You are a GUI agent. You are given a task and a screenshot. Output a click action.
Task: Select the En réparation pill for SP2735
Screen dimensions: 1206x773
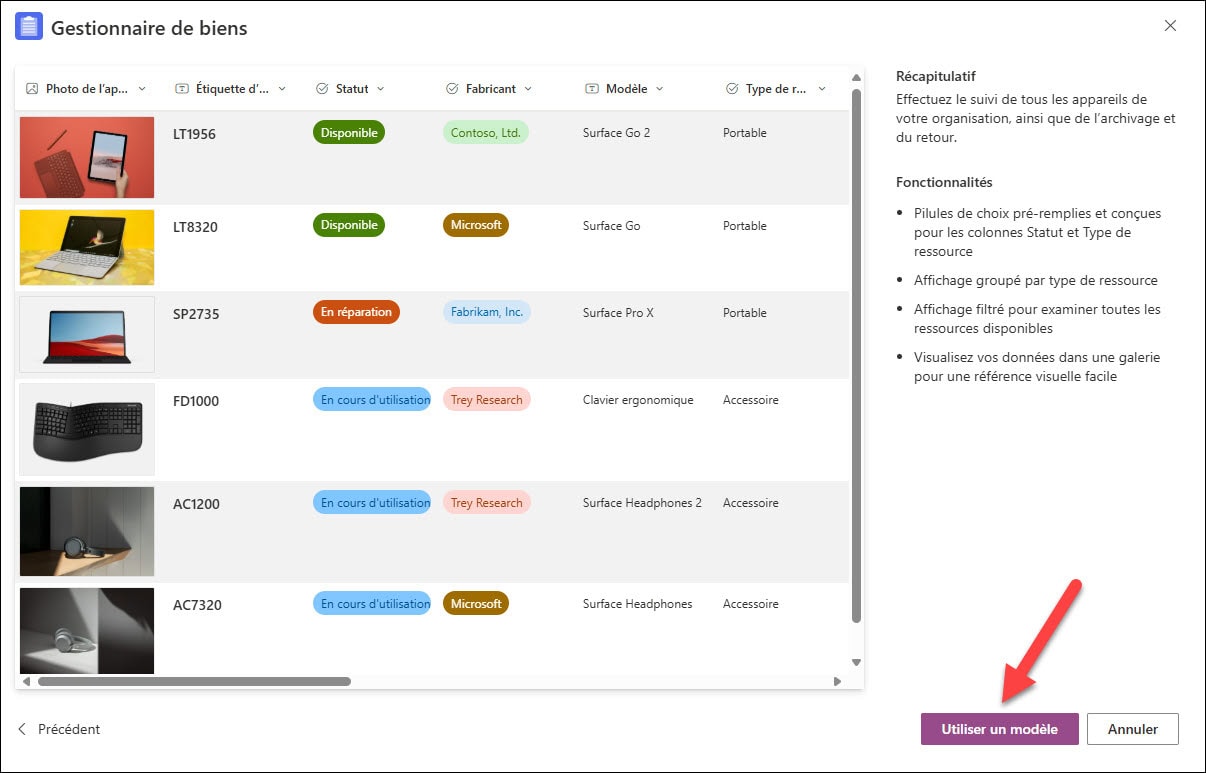point(356,311)
